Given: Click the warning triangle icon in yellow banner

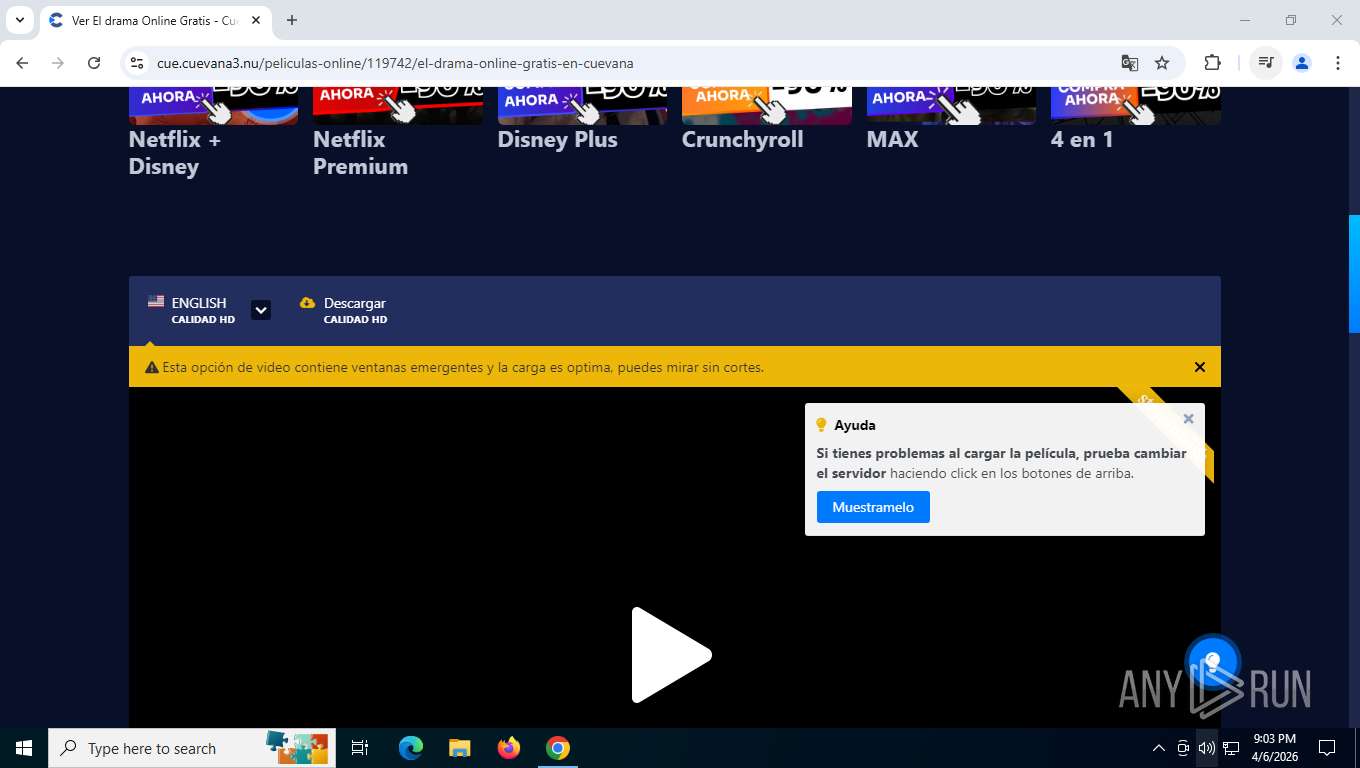Looking at the screenshot, I should pos(152,368).
